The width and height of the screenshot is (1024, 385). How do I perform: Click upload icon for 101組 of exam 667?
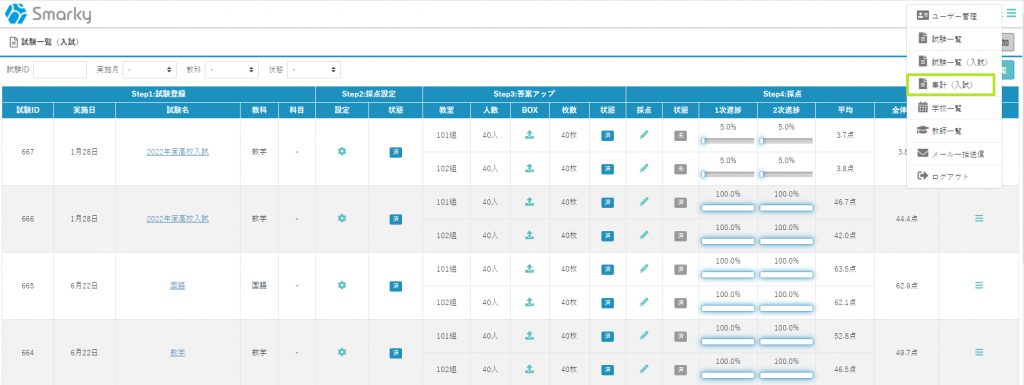530,135
